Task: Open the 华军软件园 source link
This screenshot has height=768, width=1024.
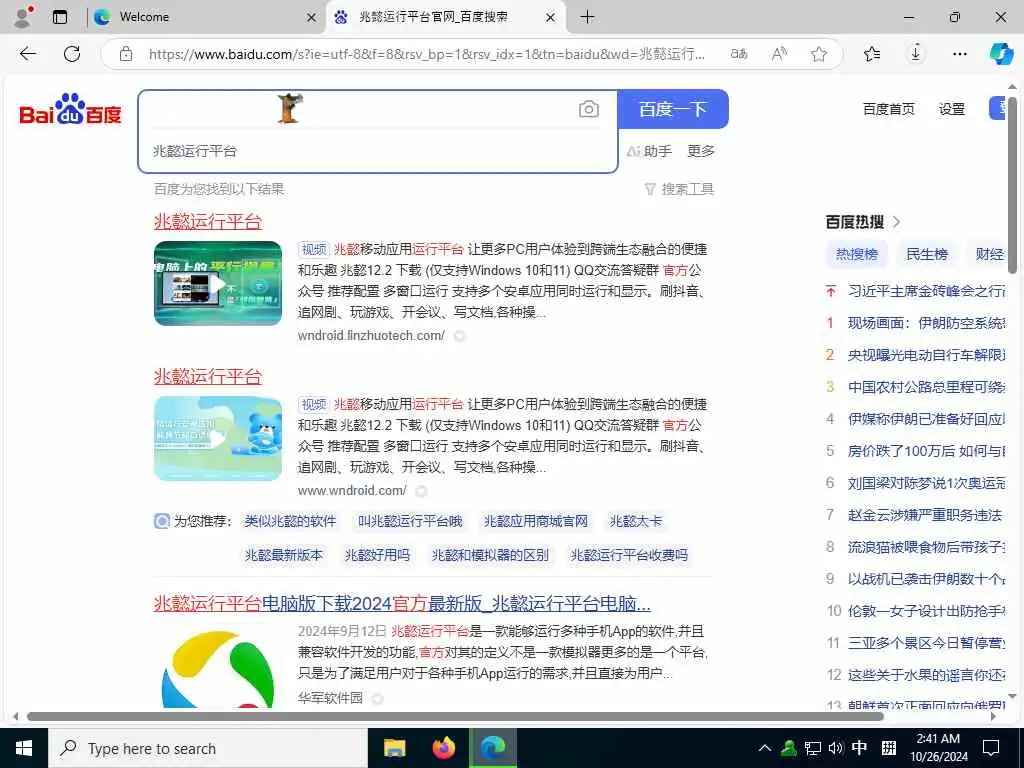Action: coord(330,698)
